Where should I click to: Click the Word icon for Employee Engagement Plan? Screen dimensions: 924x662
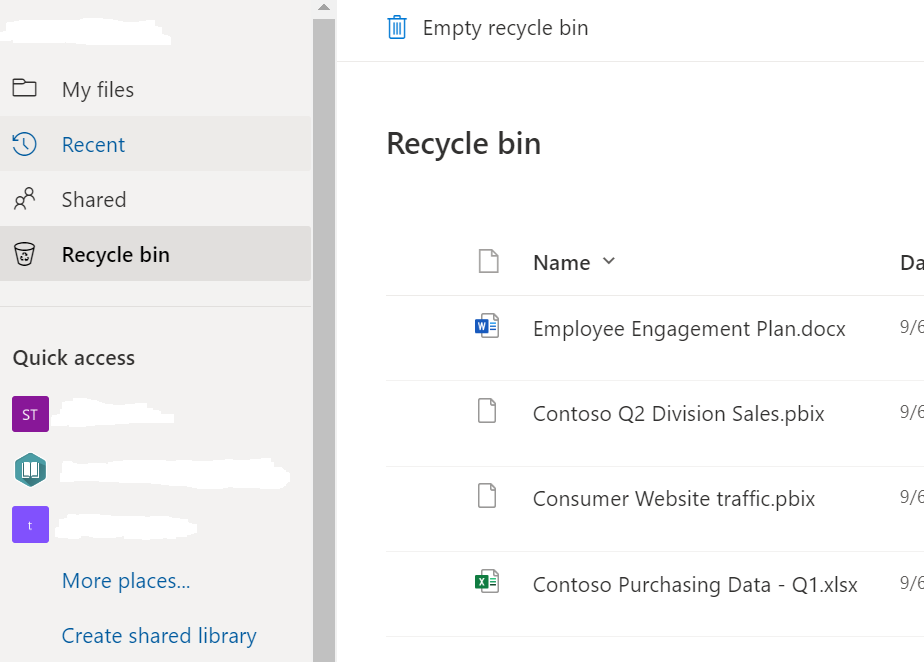tap(487, 326)
